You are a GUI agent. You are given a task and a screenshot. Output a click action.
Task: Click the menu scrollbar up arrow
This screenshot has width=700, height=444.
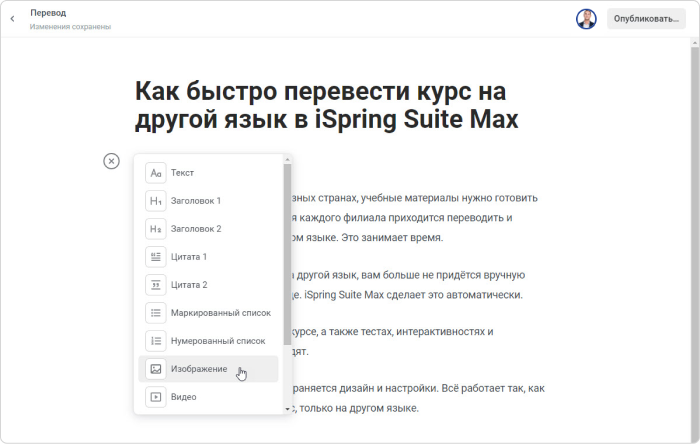(x=288, y=159)
